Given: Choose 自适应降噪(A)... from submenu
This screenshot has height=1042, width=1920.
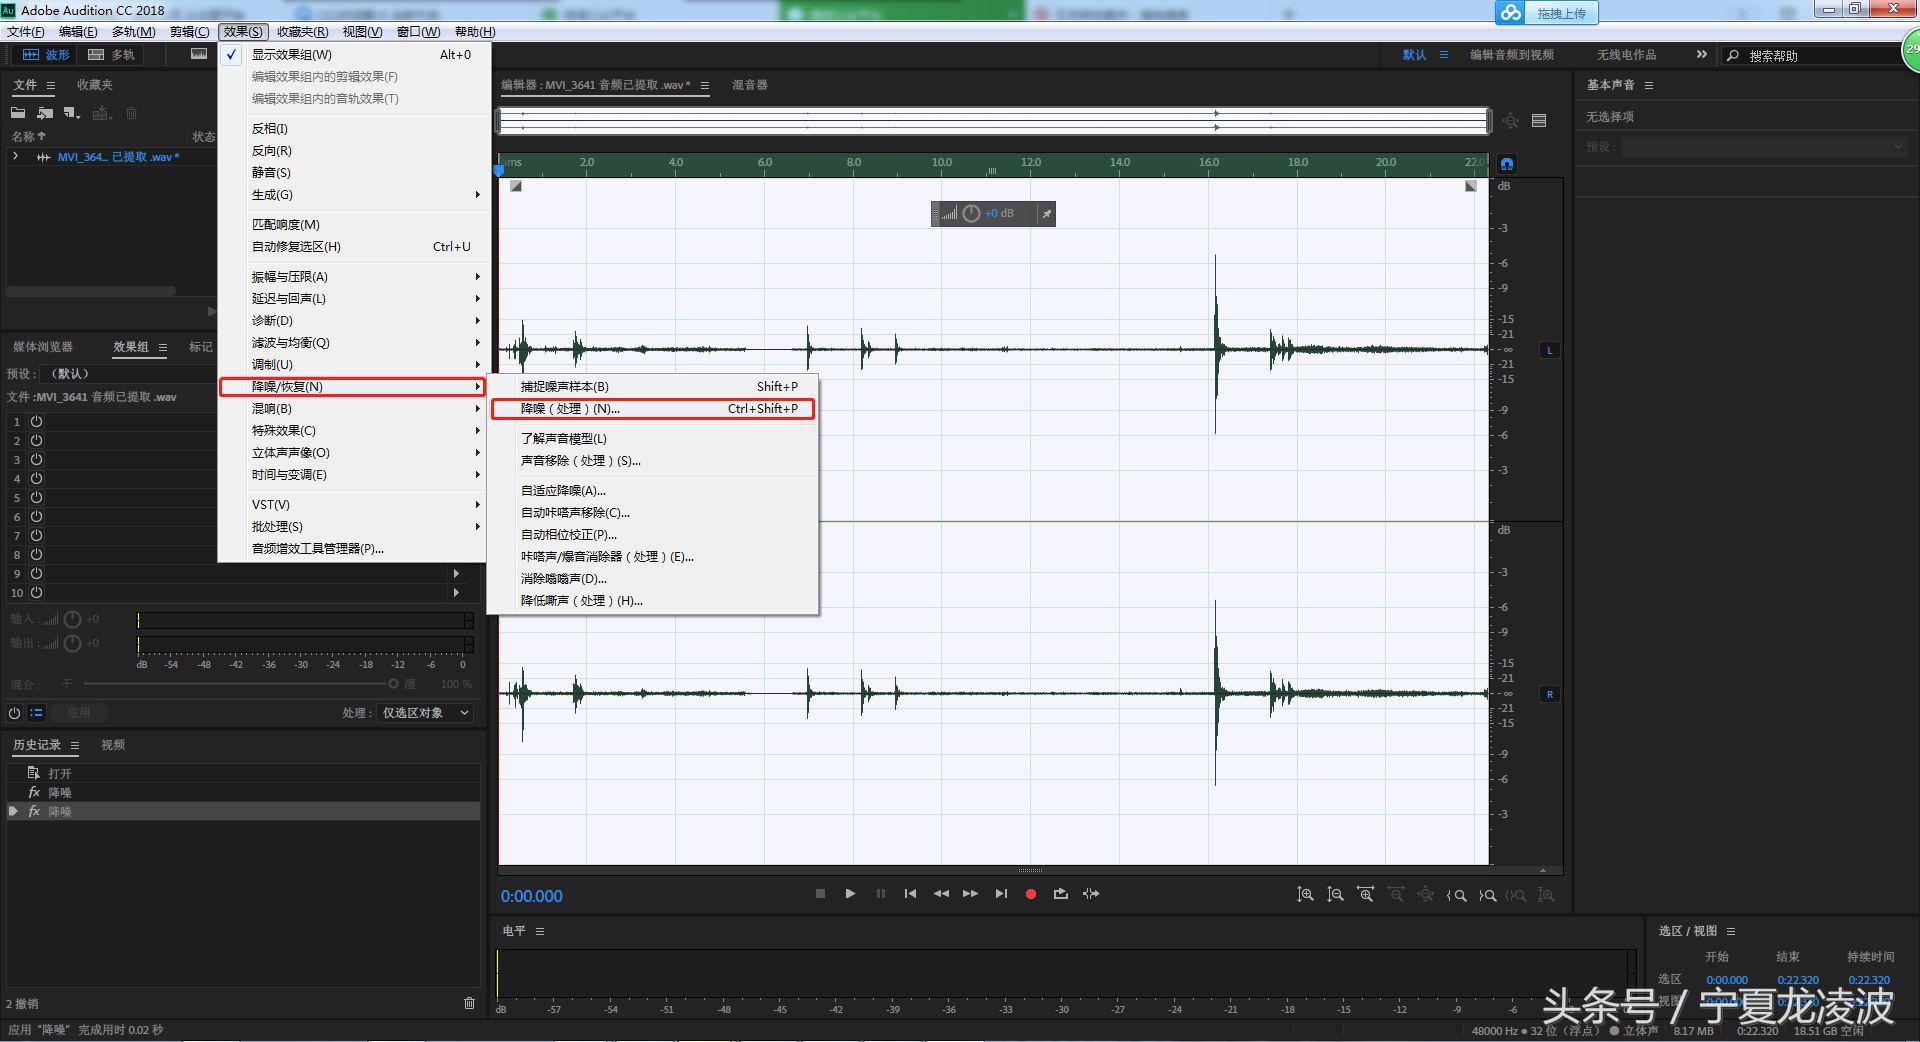Looking at the screenshot, I should 563,491.
